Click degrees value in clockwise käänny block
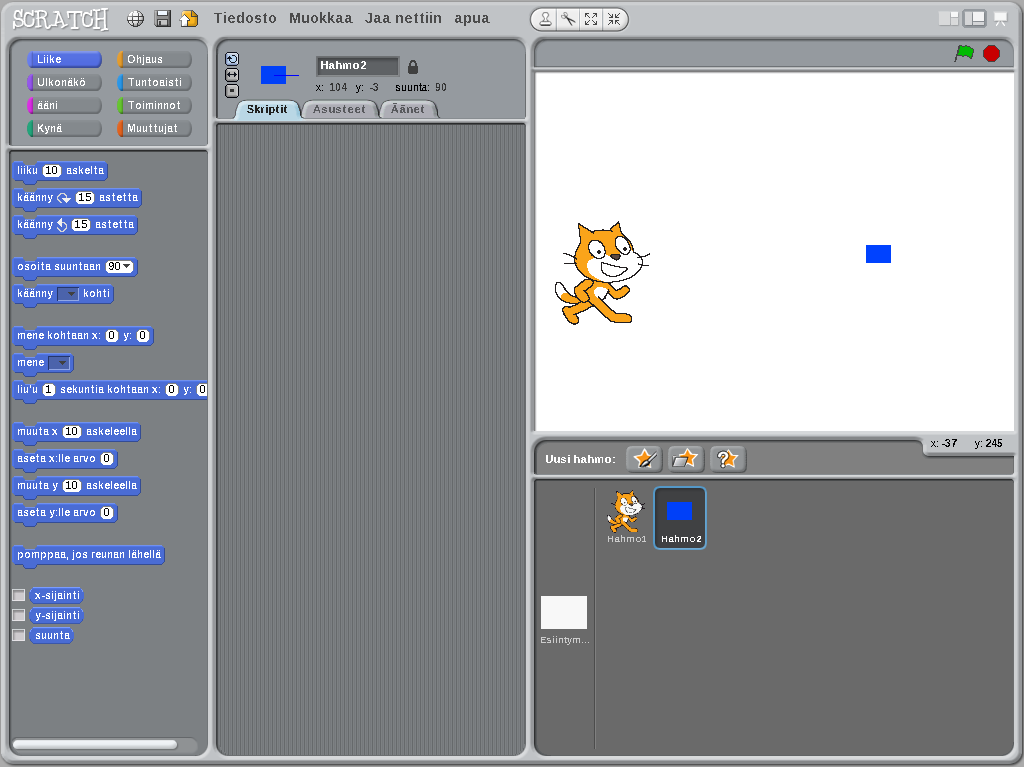The height and width of the screenshot is (767, 1024). 85,197
